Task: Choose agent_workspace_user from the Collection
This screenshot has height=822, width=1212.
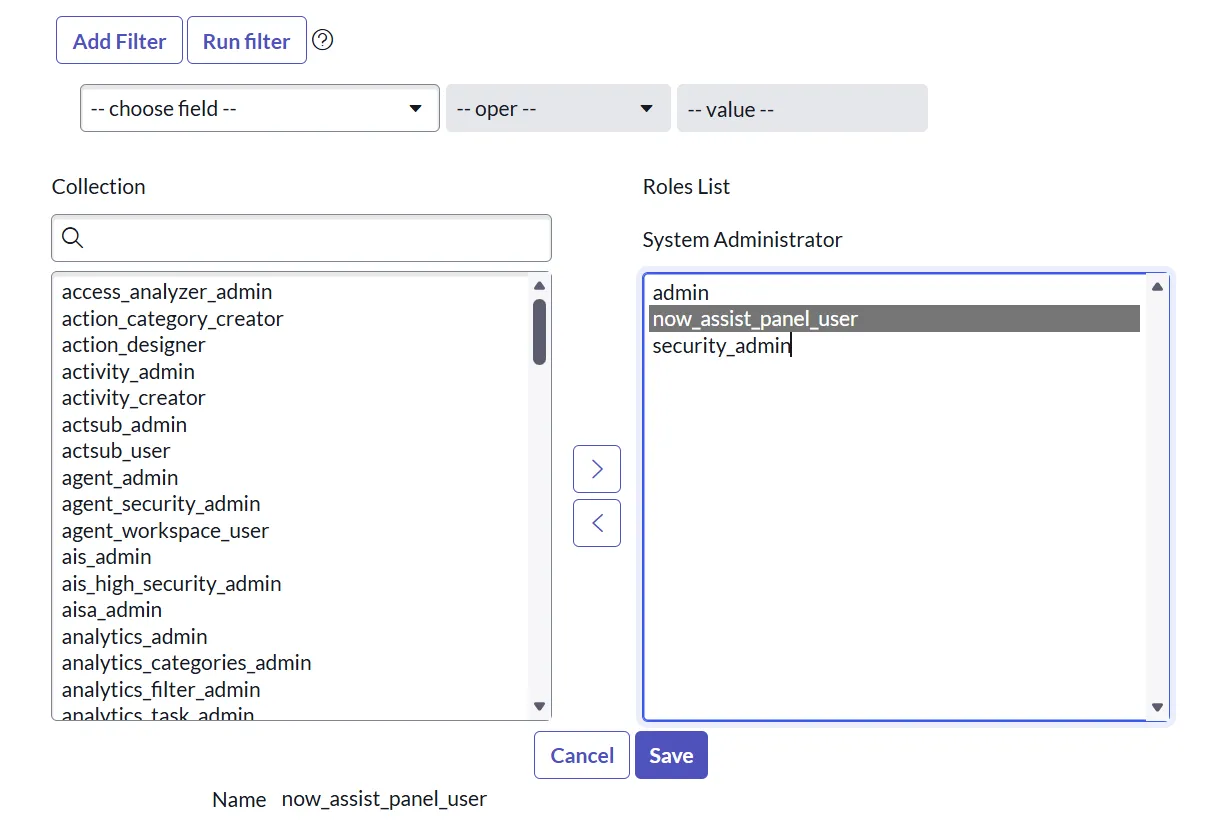Action: (x=165, y=531)
